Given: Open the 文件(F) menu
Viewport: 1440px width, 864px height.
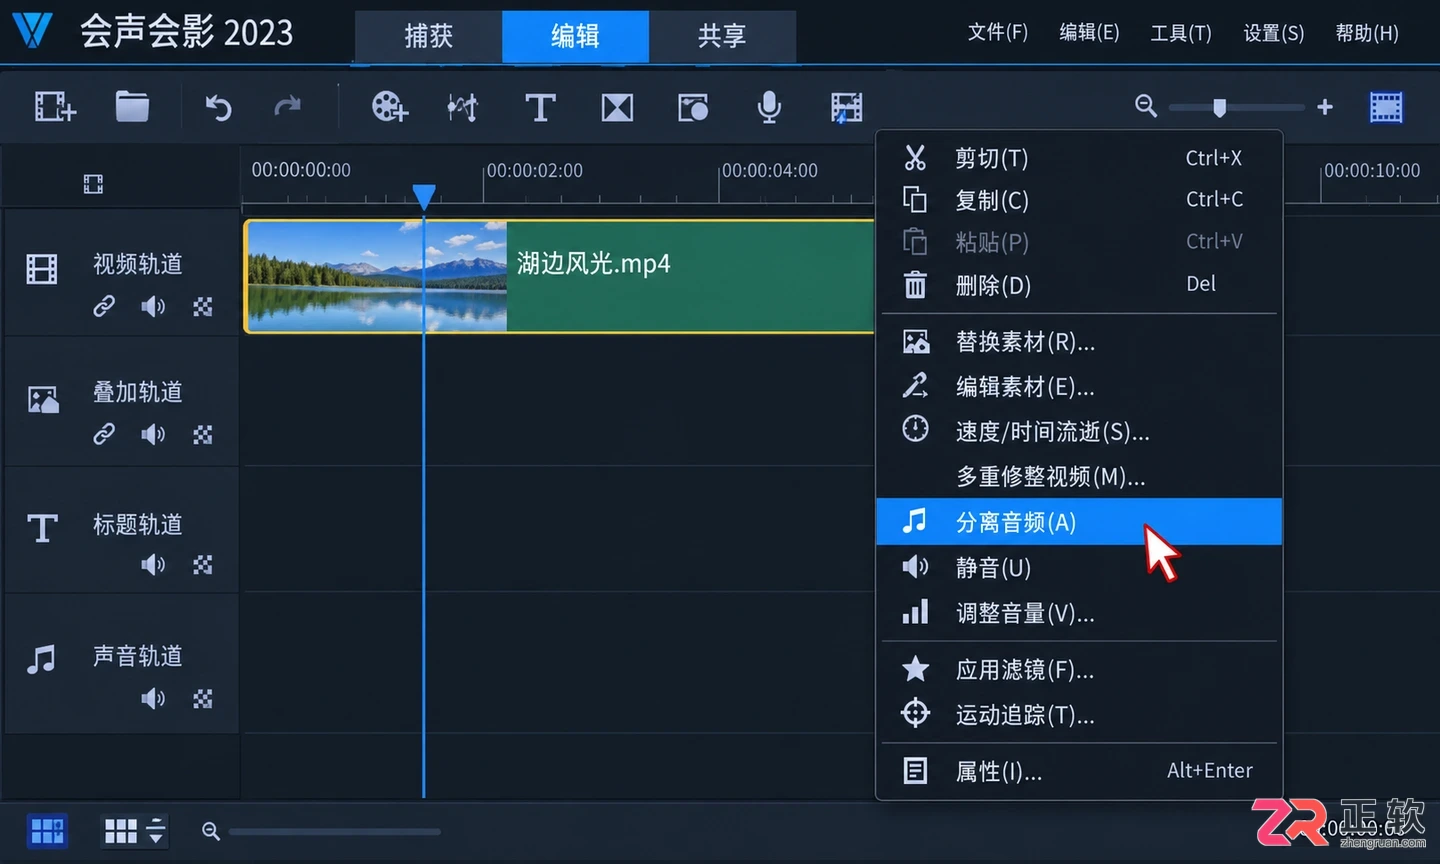Looking at the screenshot, I should point(997,33).
